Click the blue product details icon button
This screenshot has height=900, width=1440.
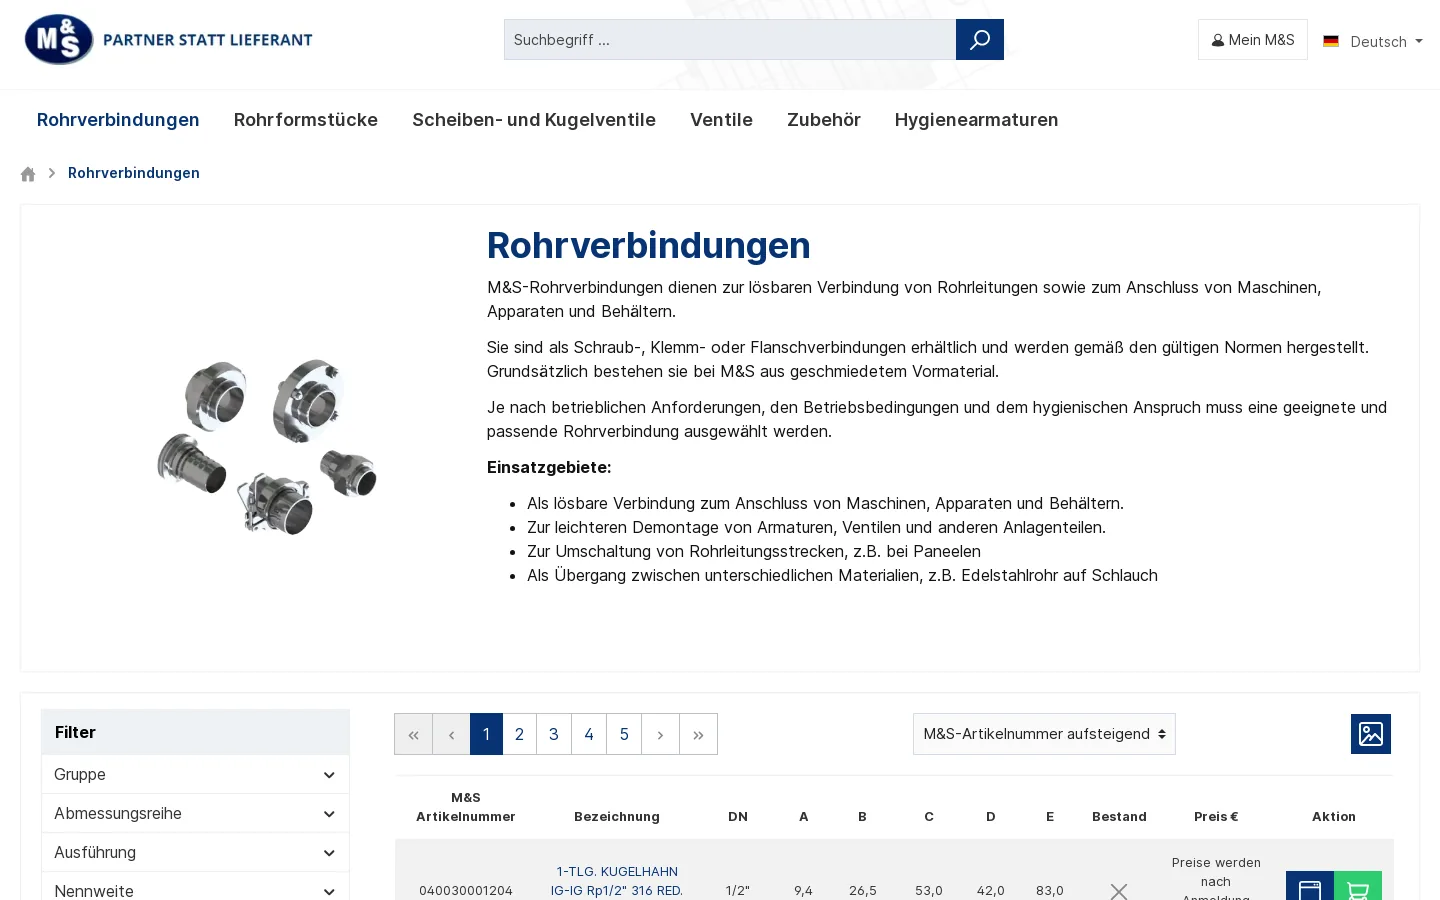(x=1310, y=886)
